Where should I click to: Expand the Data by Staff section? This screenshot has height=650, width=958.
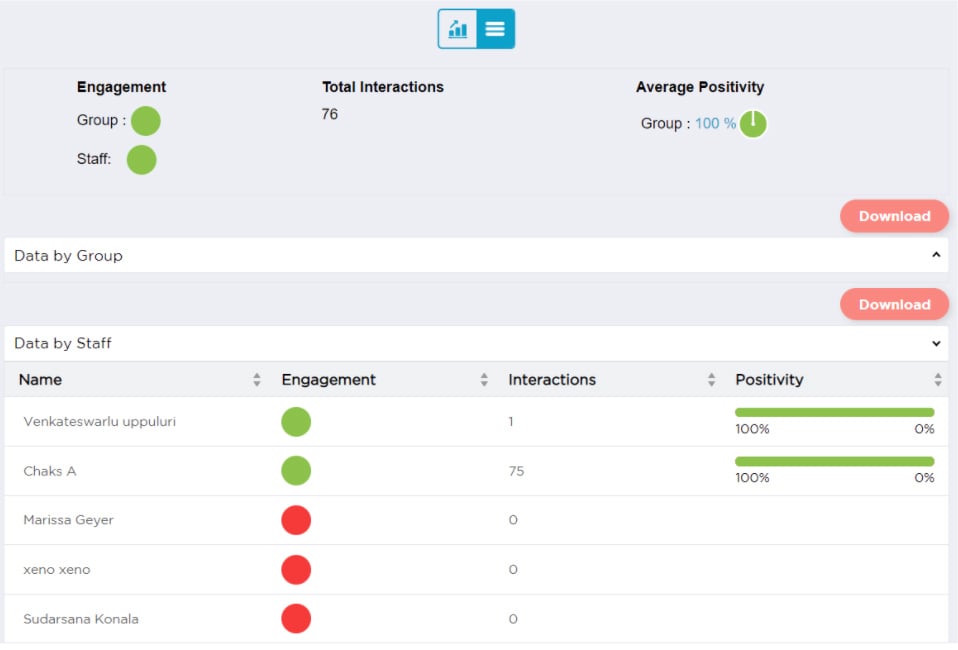click(x=936, y=343)
